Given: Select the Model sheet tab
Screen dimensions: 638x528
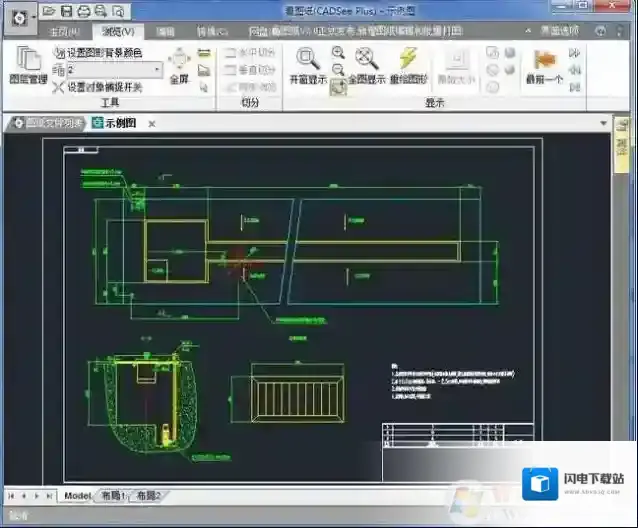Looking at the screenshot, I should pyautogui.click(x=77, y=496).
